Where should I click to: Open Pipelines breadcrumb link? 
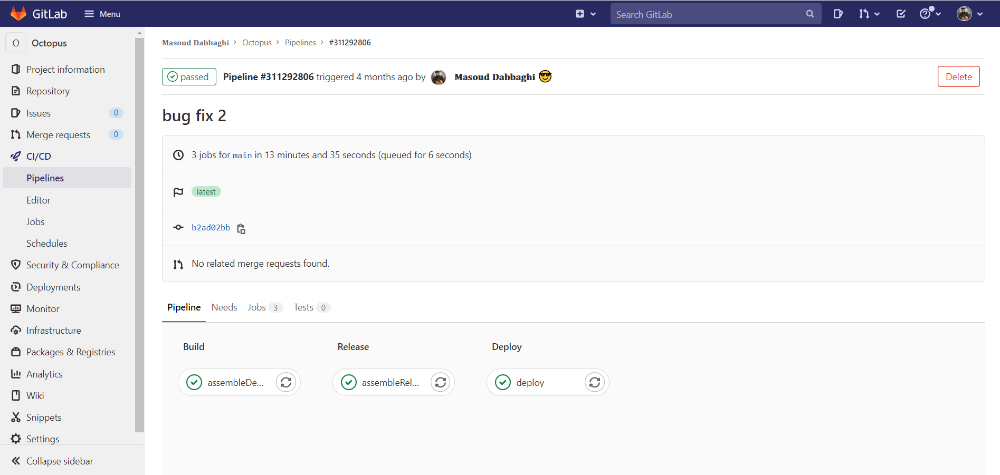tap(300, 43)
